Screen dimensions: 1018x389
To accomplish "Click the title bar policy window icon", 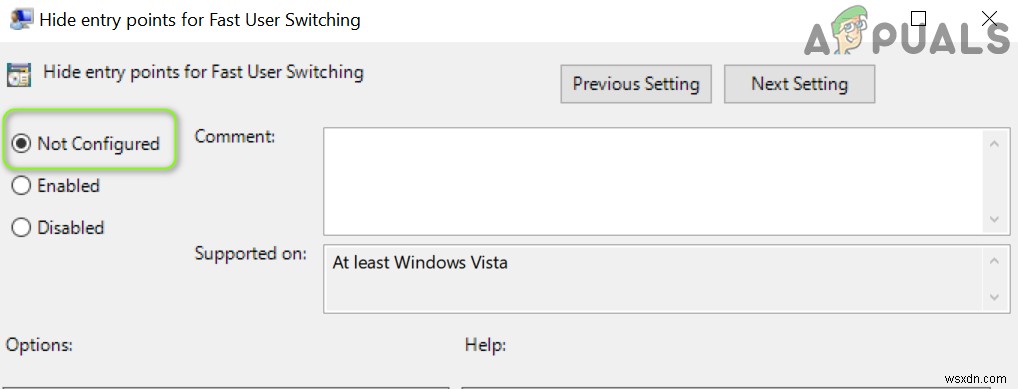I will (x=21, y=19).
